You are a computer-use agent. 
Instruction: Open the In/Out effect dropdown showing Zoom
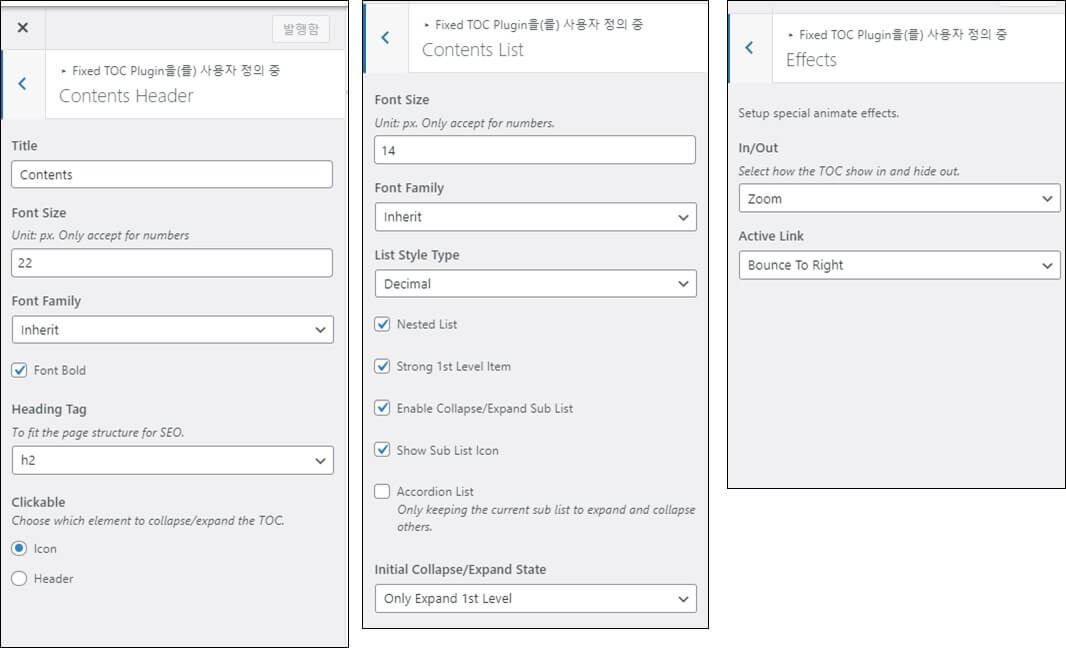(x=898, y=198)
